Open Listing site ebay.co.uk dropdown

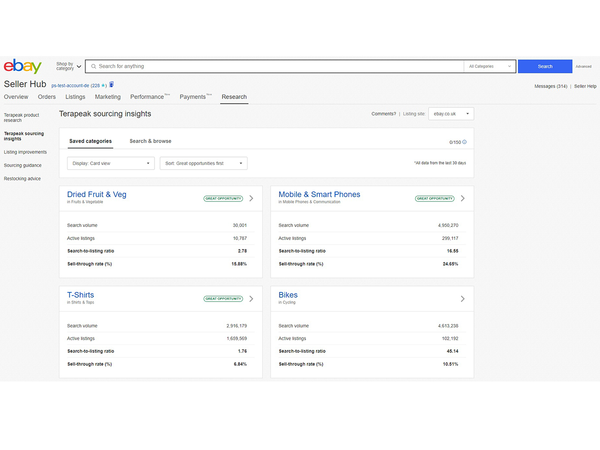[451, 114]
